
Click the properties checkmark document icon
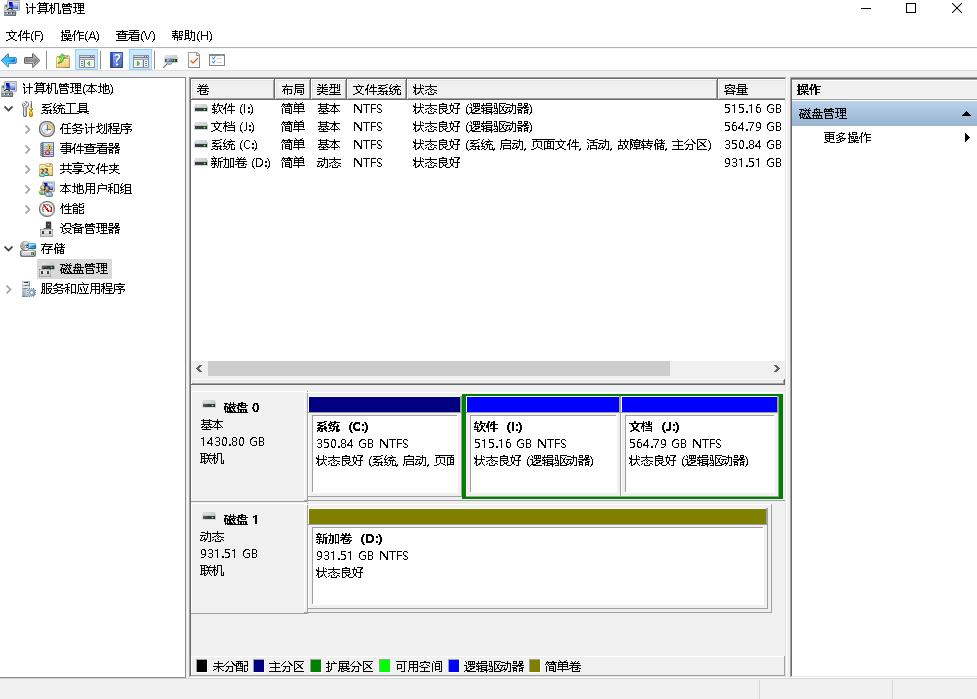coord(193,60)
